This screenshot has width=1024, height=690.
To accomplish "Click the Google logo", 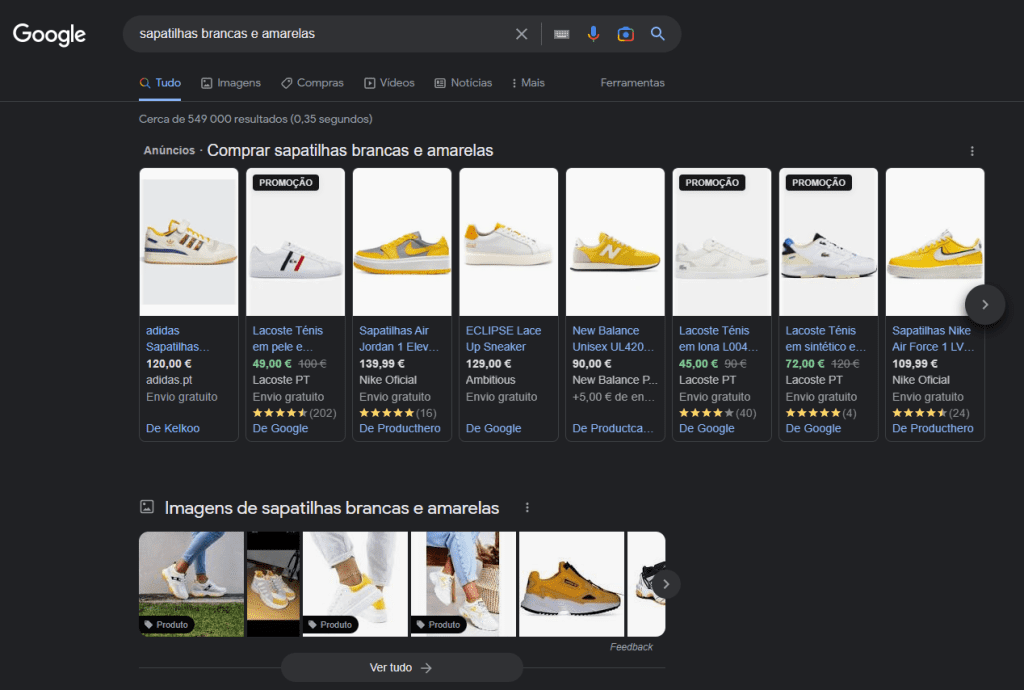I will [50, 35].
